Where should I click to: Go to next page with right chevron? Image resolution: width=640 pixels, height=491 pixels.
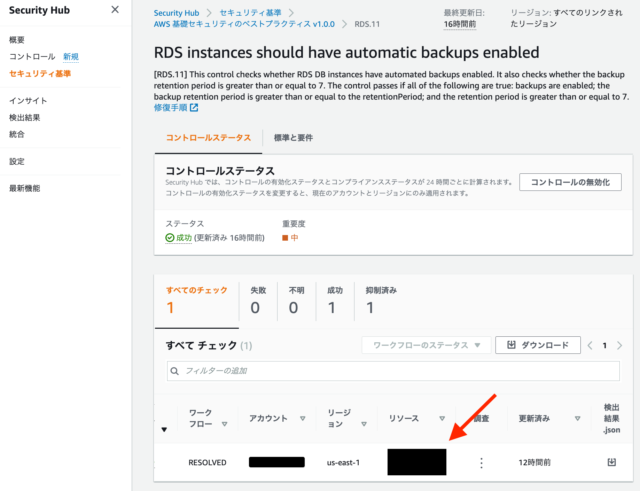click(619, 346)
